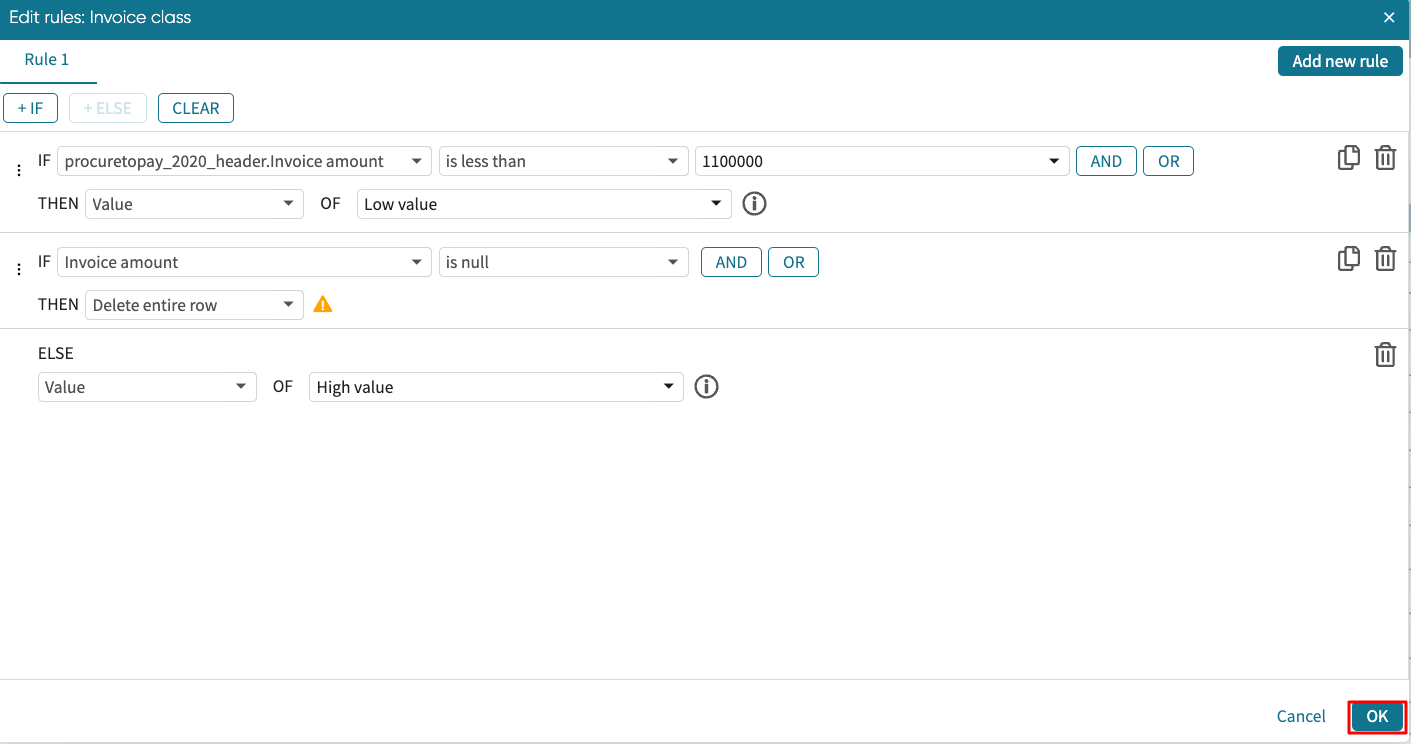Close the Edit rules dialog
Viewport: 1411px width, 744px height.
[x=1388, y=18]
